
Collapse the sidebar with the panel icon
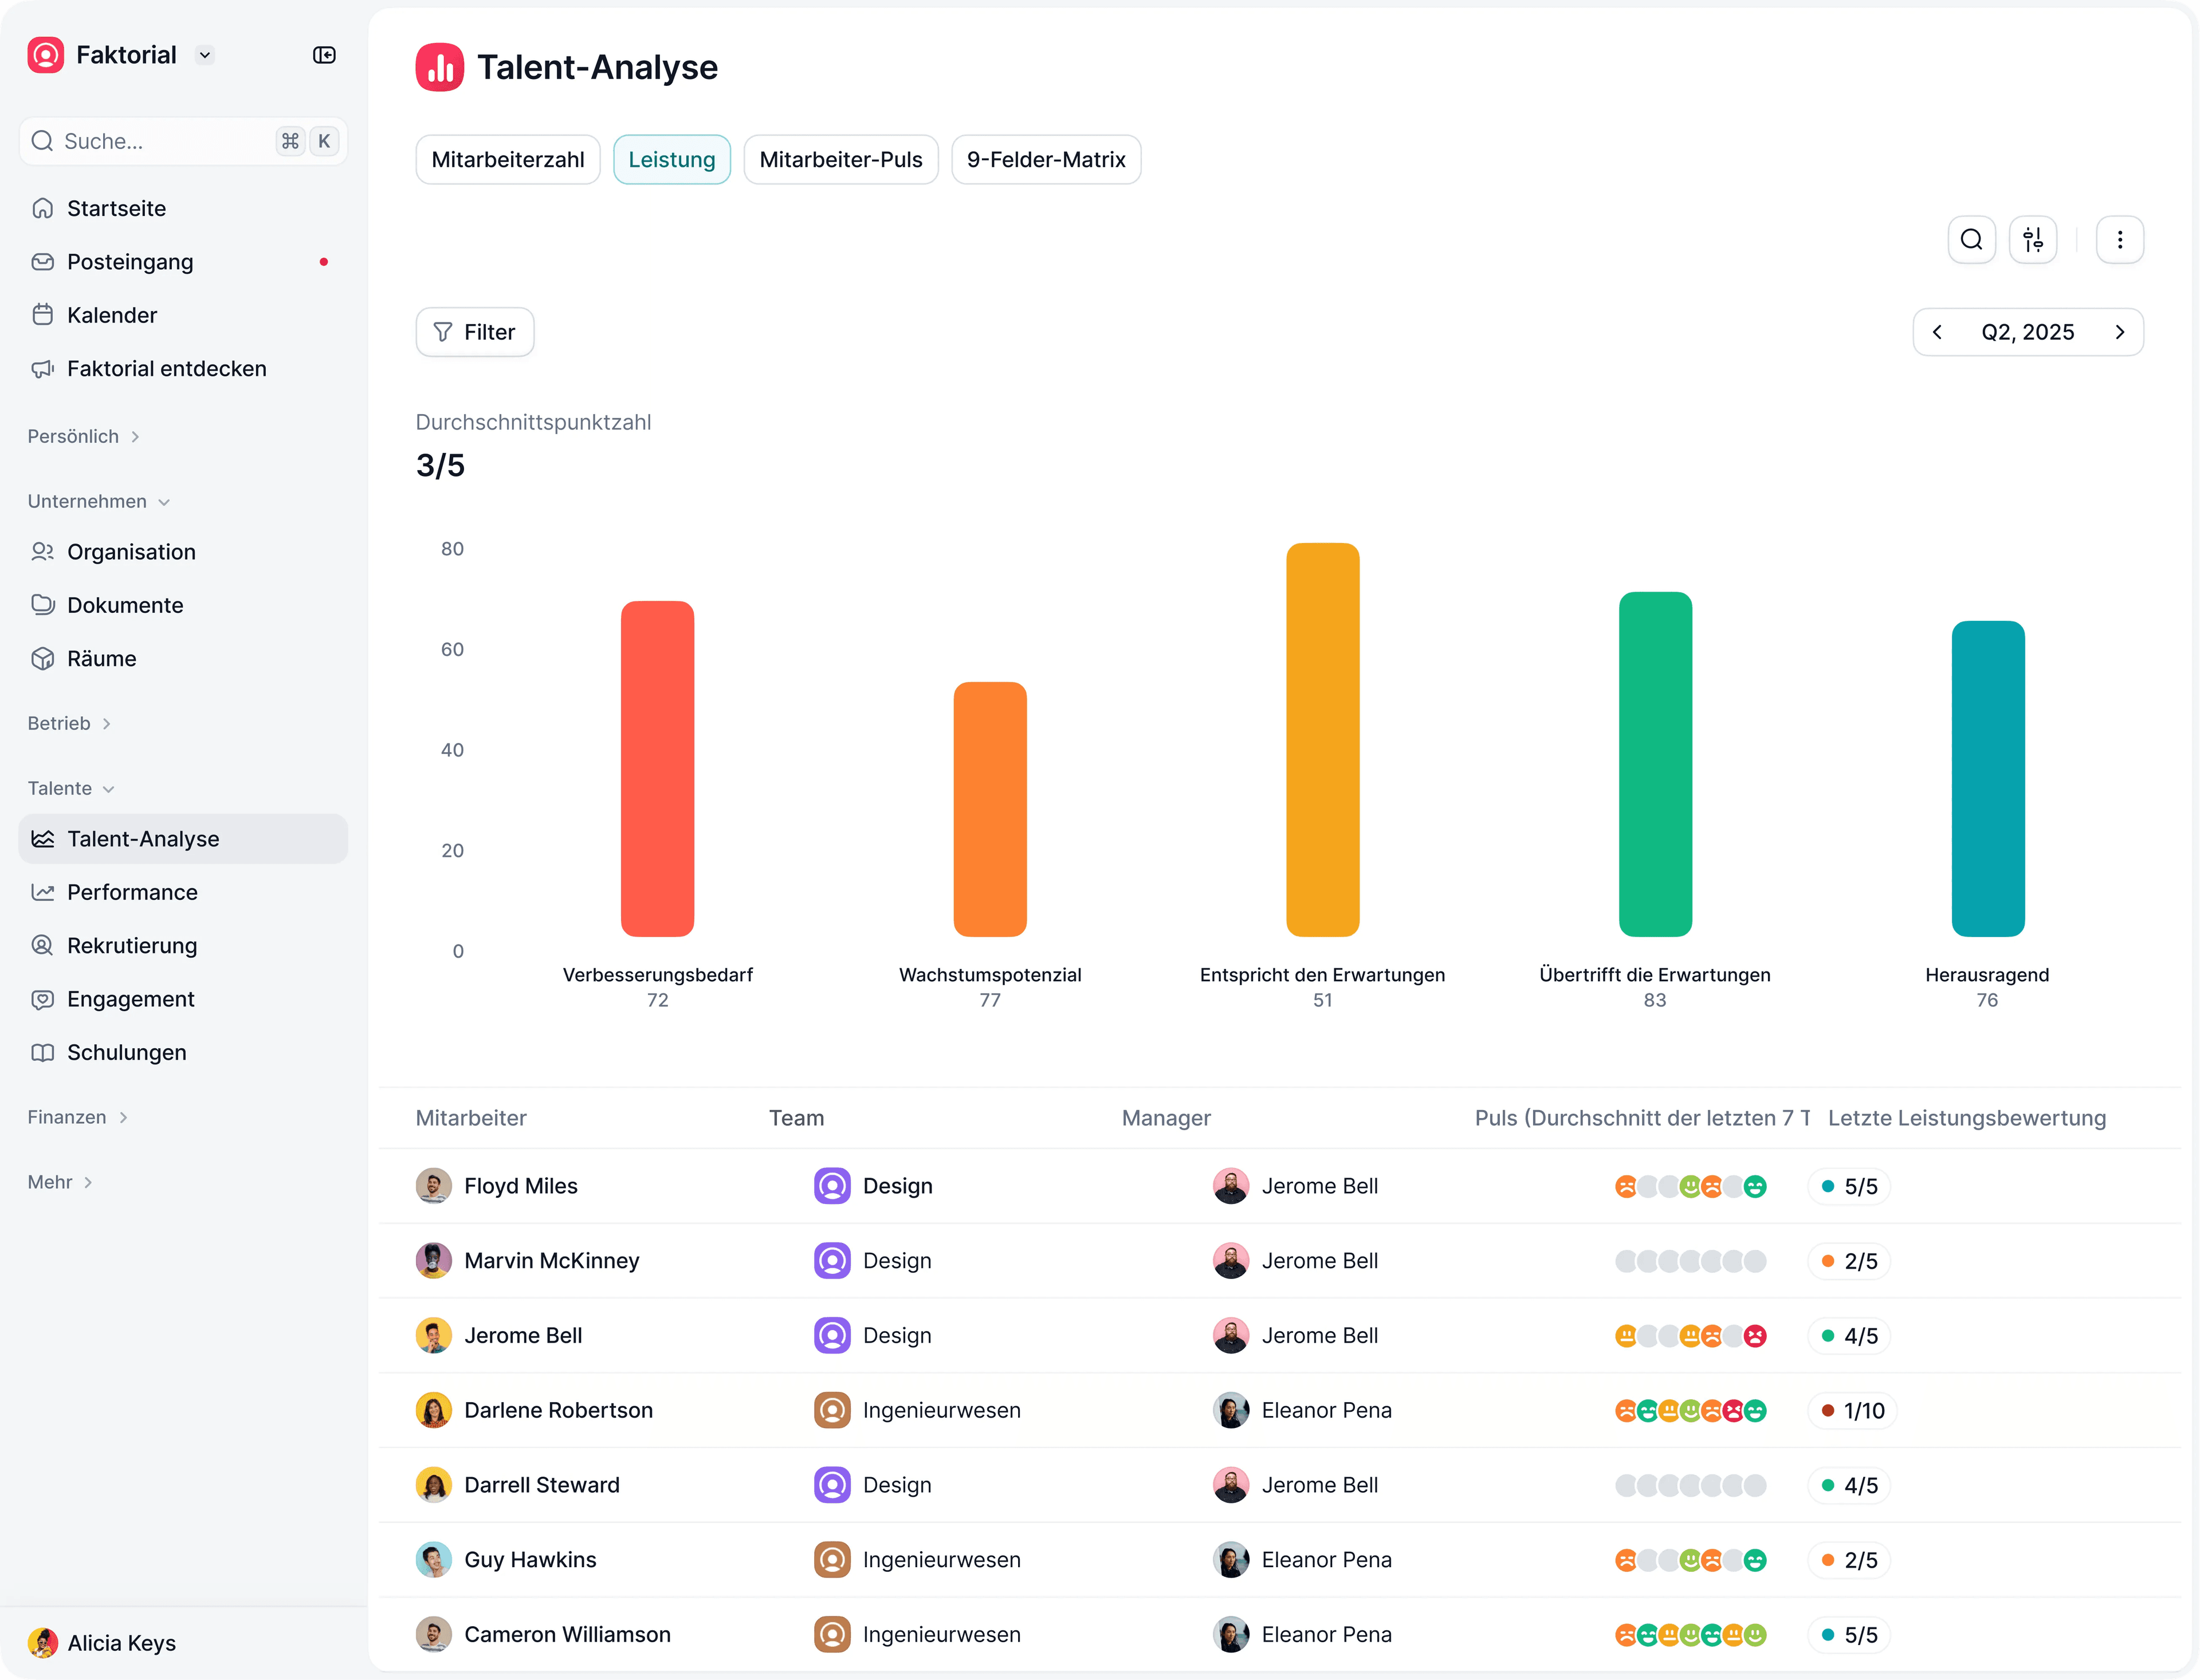point(324,55)
